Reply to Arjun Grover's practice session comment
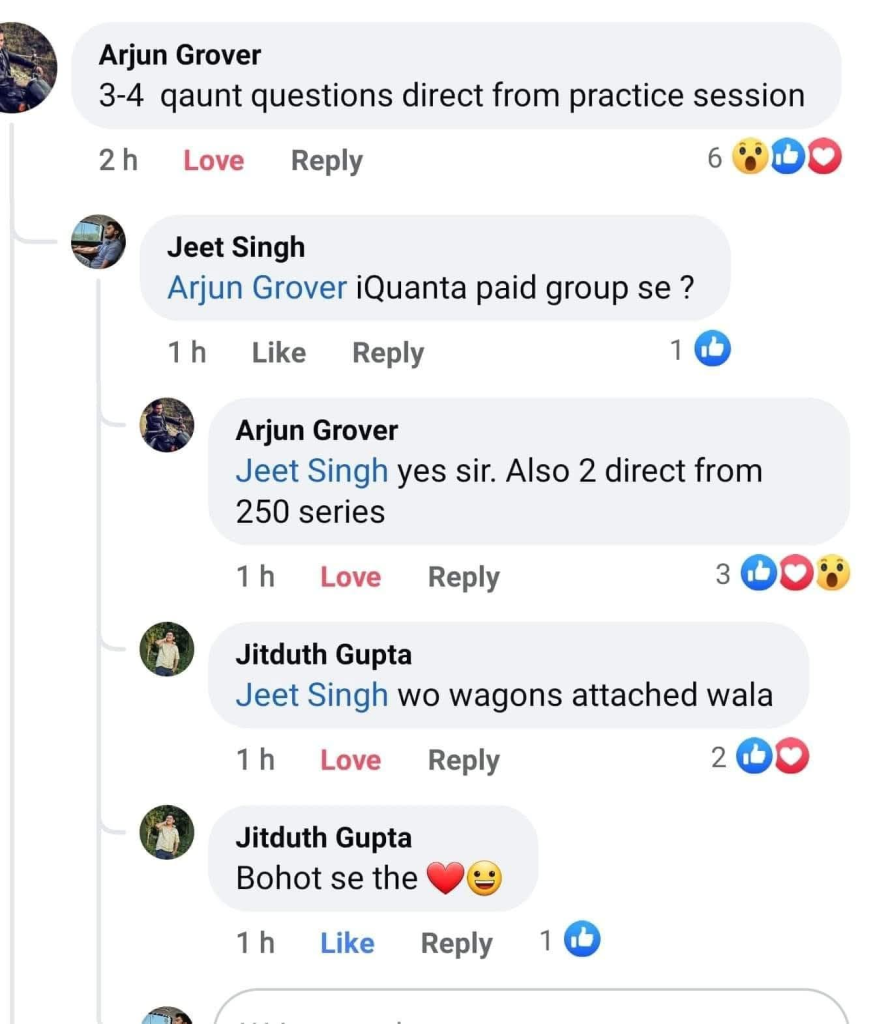This screenshot has width=877, height=1024. tap(326, 160)
